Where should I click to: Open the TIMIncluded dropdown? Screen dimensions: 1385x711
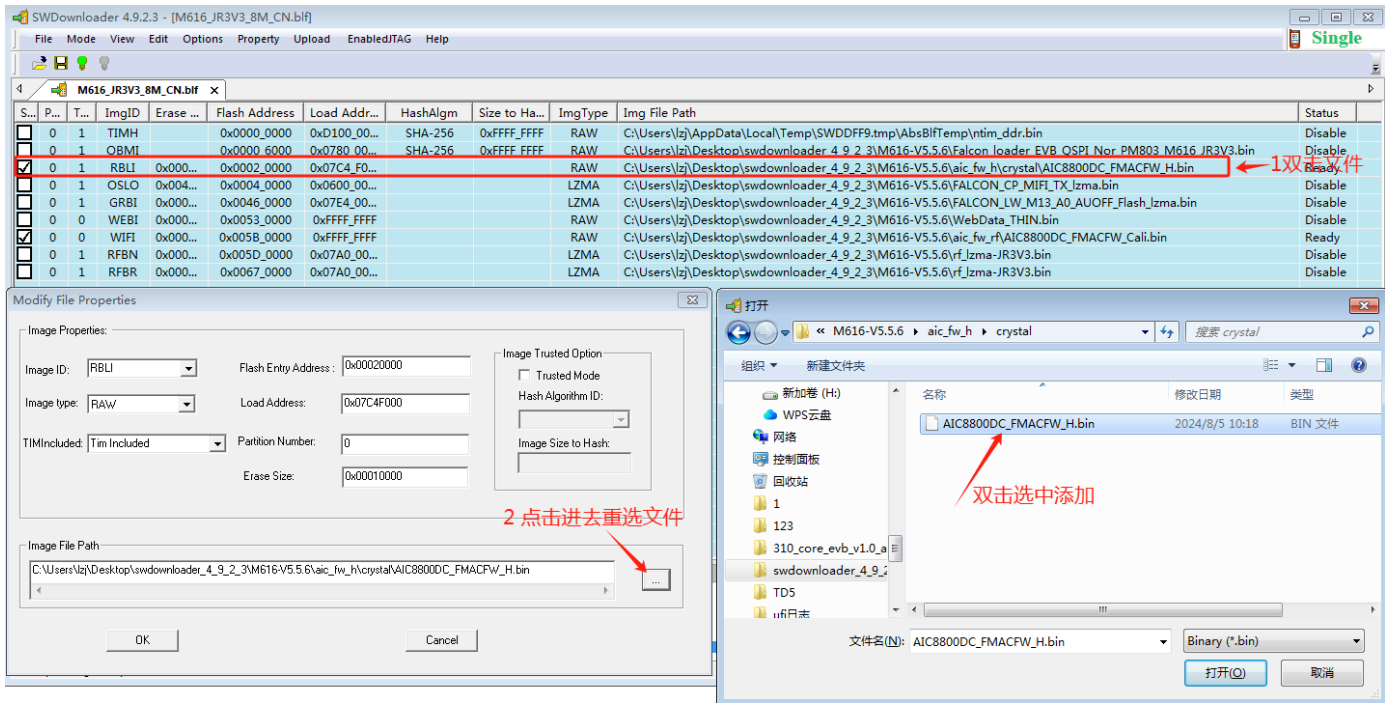218,443
